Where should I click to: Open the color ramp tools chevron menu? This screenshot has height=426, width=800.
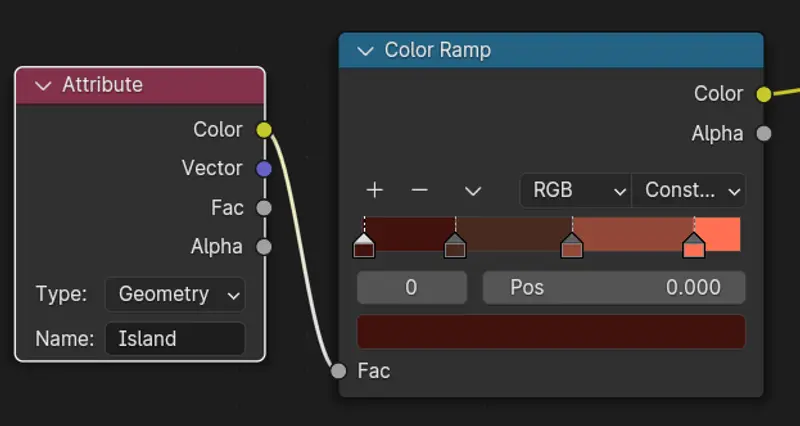[x=473, y=190]
